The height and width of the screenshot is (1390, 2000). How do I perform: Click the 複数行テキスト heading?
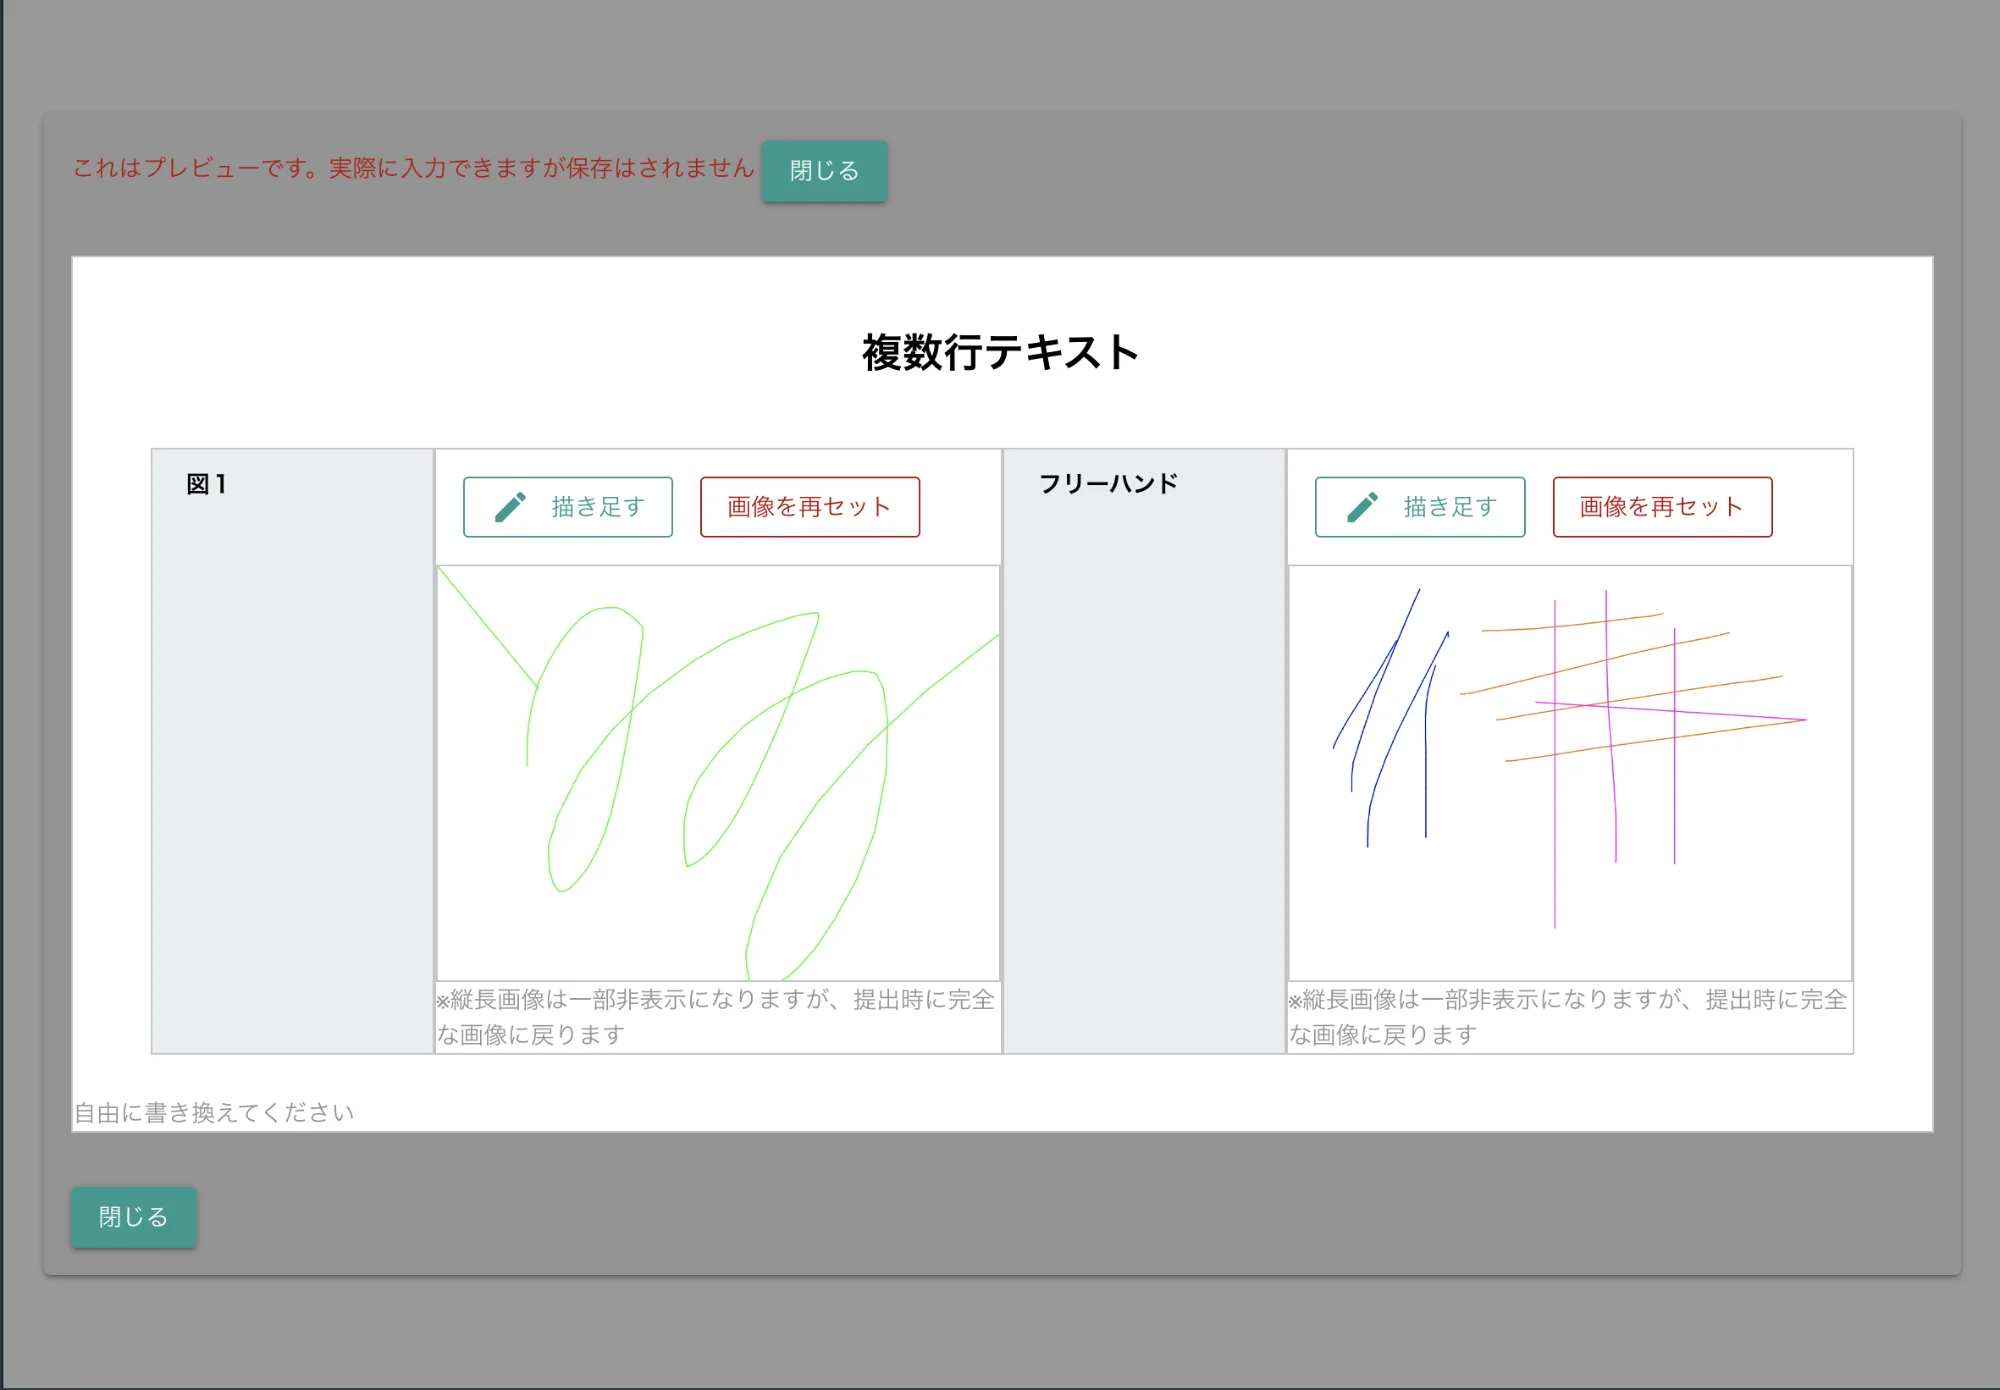[x=999, y=352]
